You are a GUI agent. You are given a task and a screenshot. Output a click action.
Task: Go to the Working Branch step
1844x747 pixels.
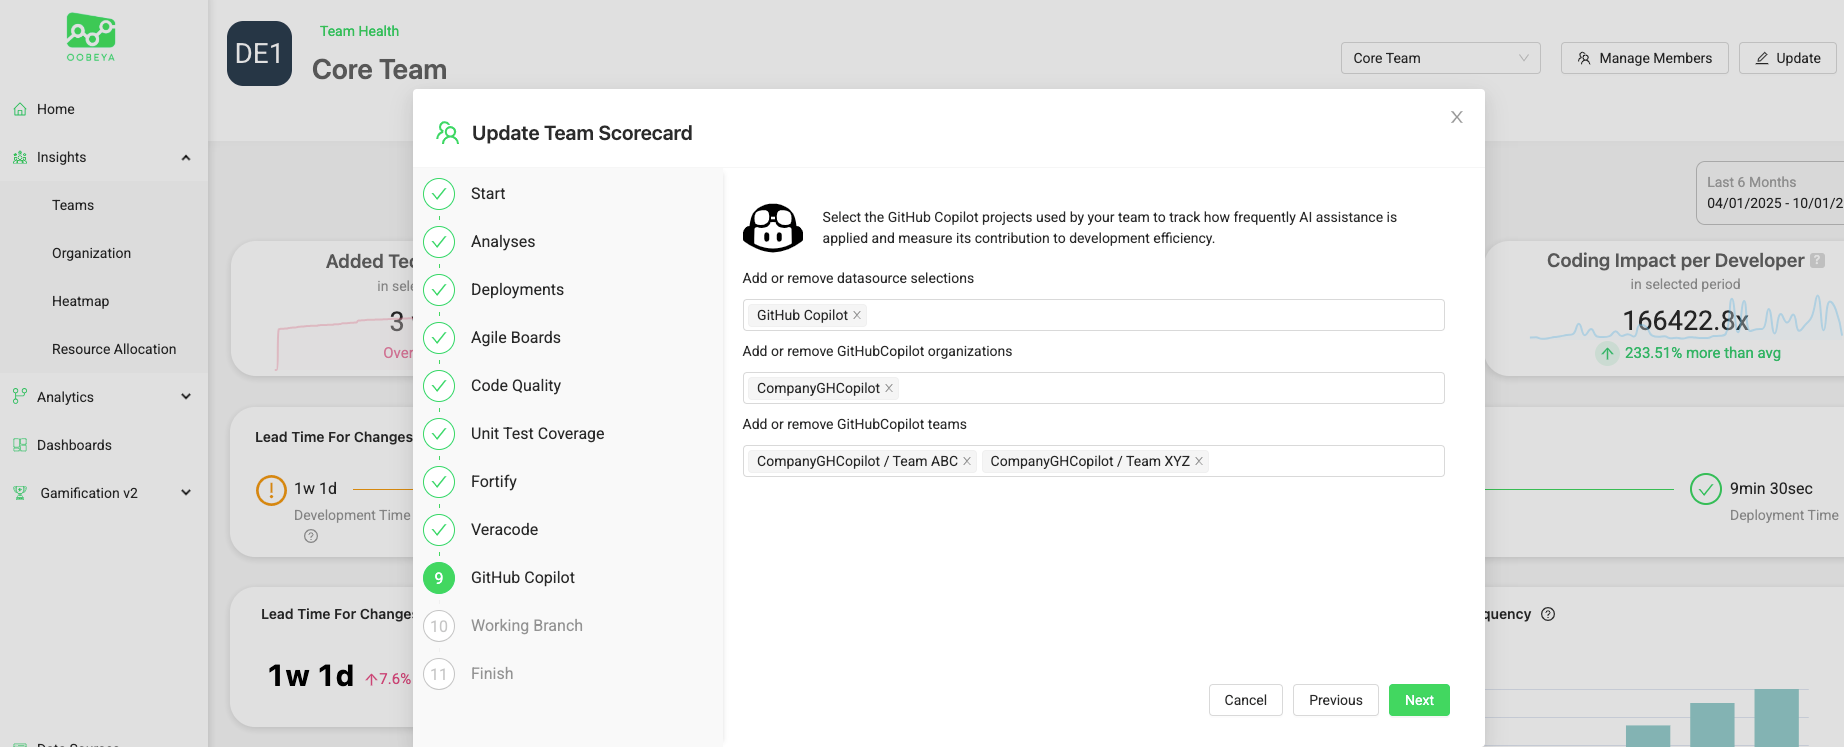526,626
